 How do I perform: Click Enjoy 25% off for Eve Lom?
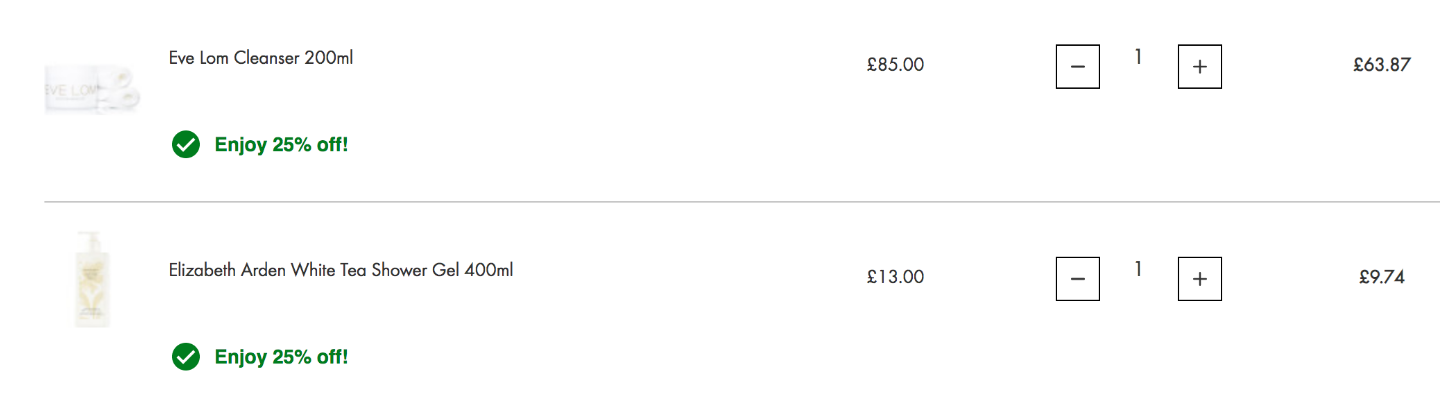point(281,145)
